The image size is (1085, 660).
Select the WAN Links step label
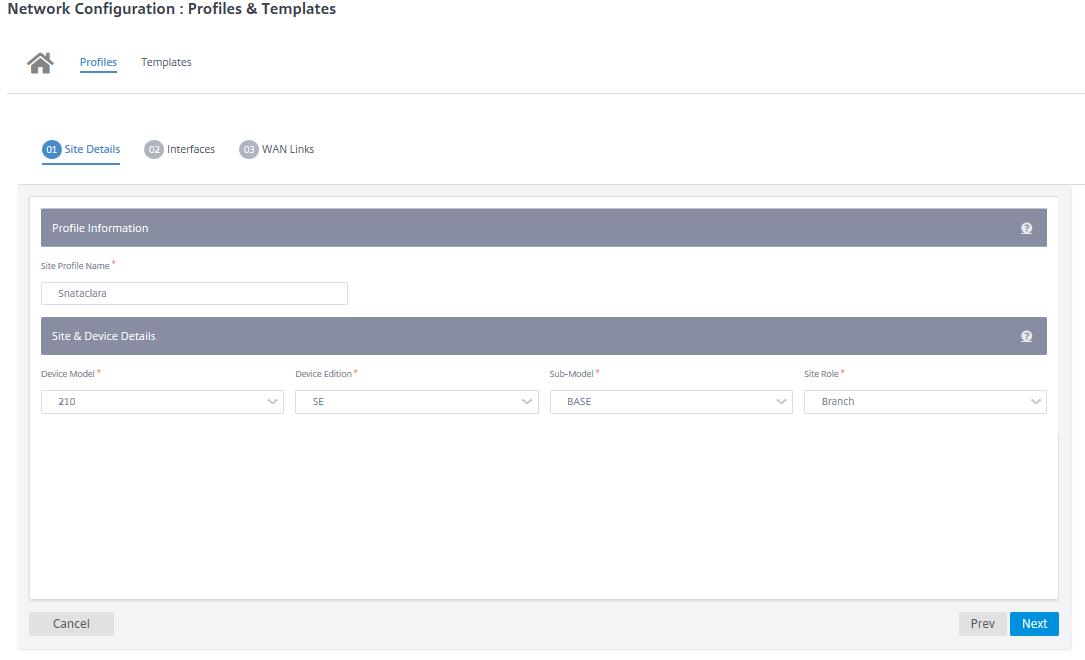pyautogui.click(x=288, y=149)
